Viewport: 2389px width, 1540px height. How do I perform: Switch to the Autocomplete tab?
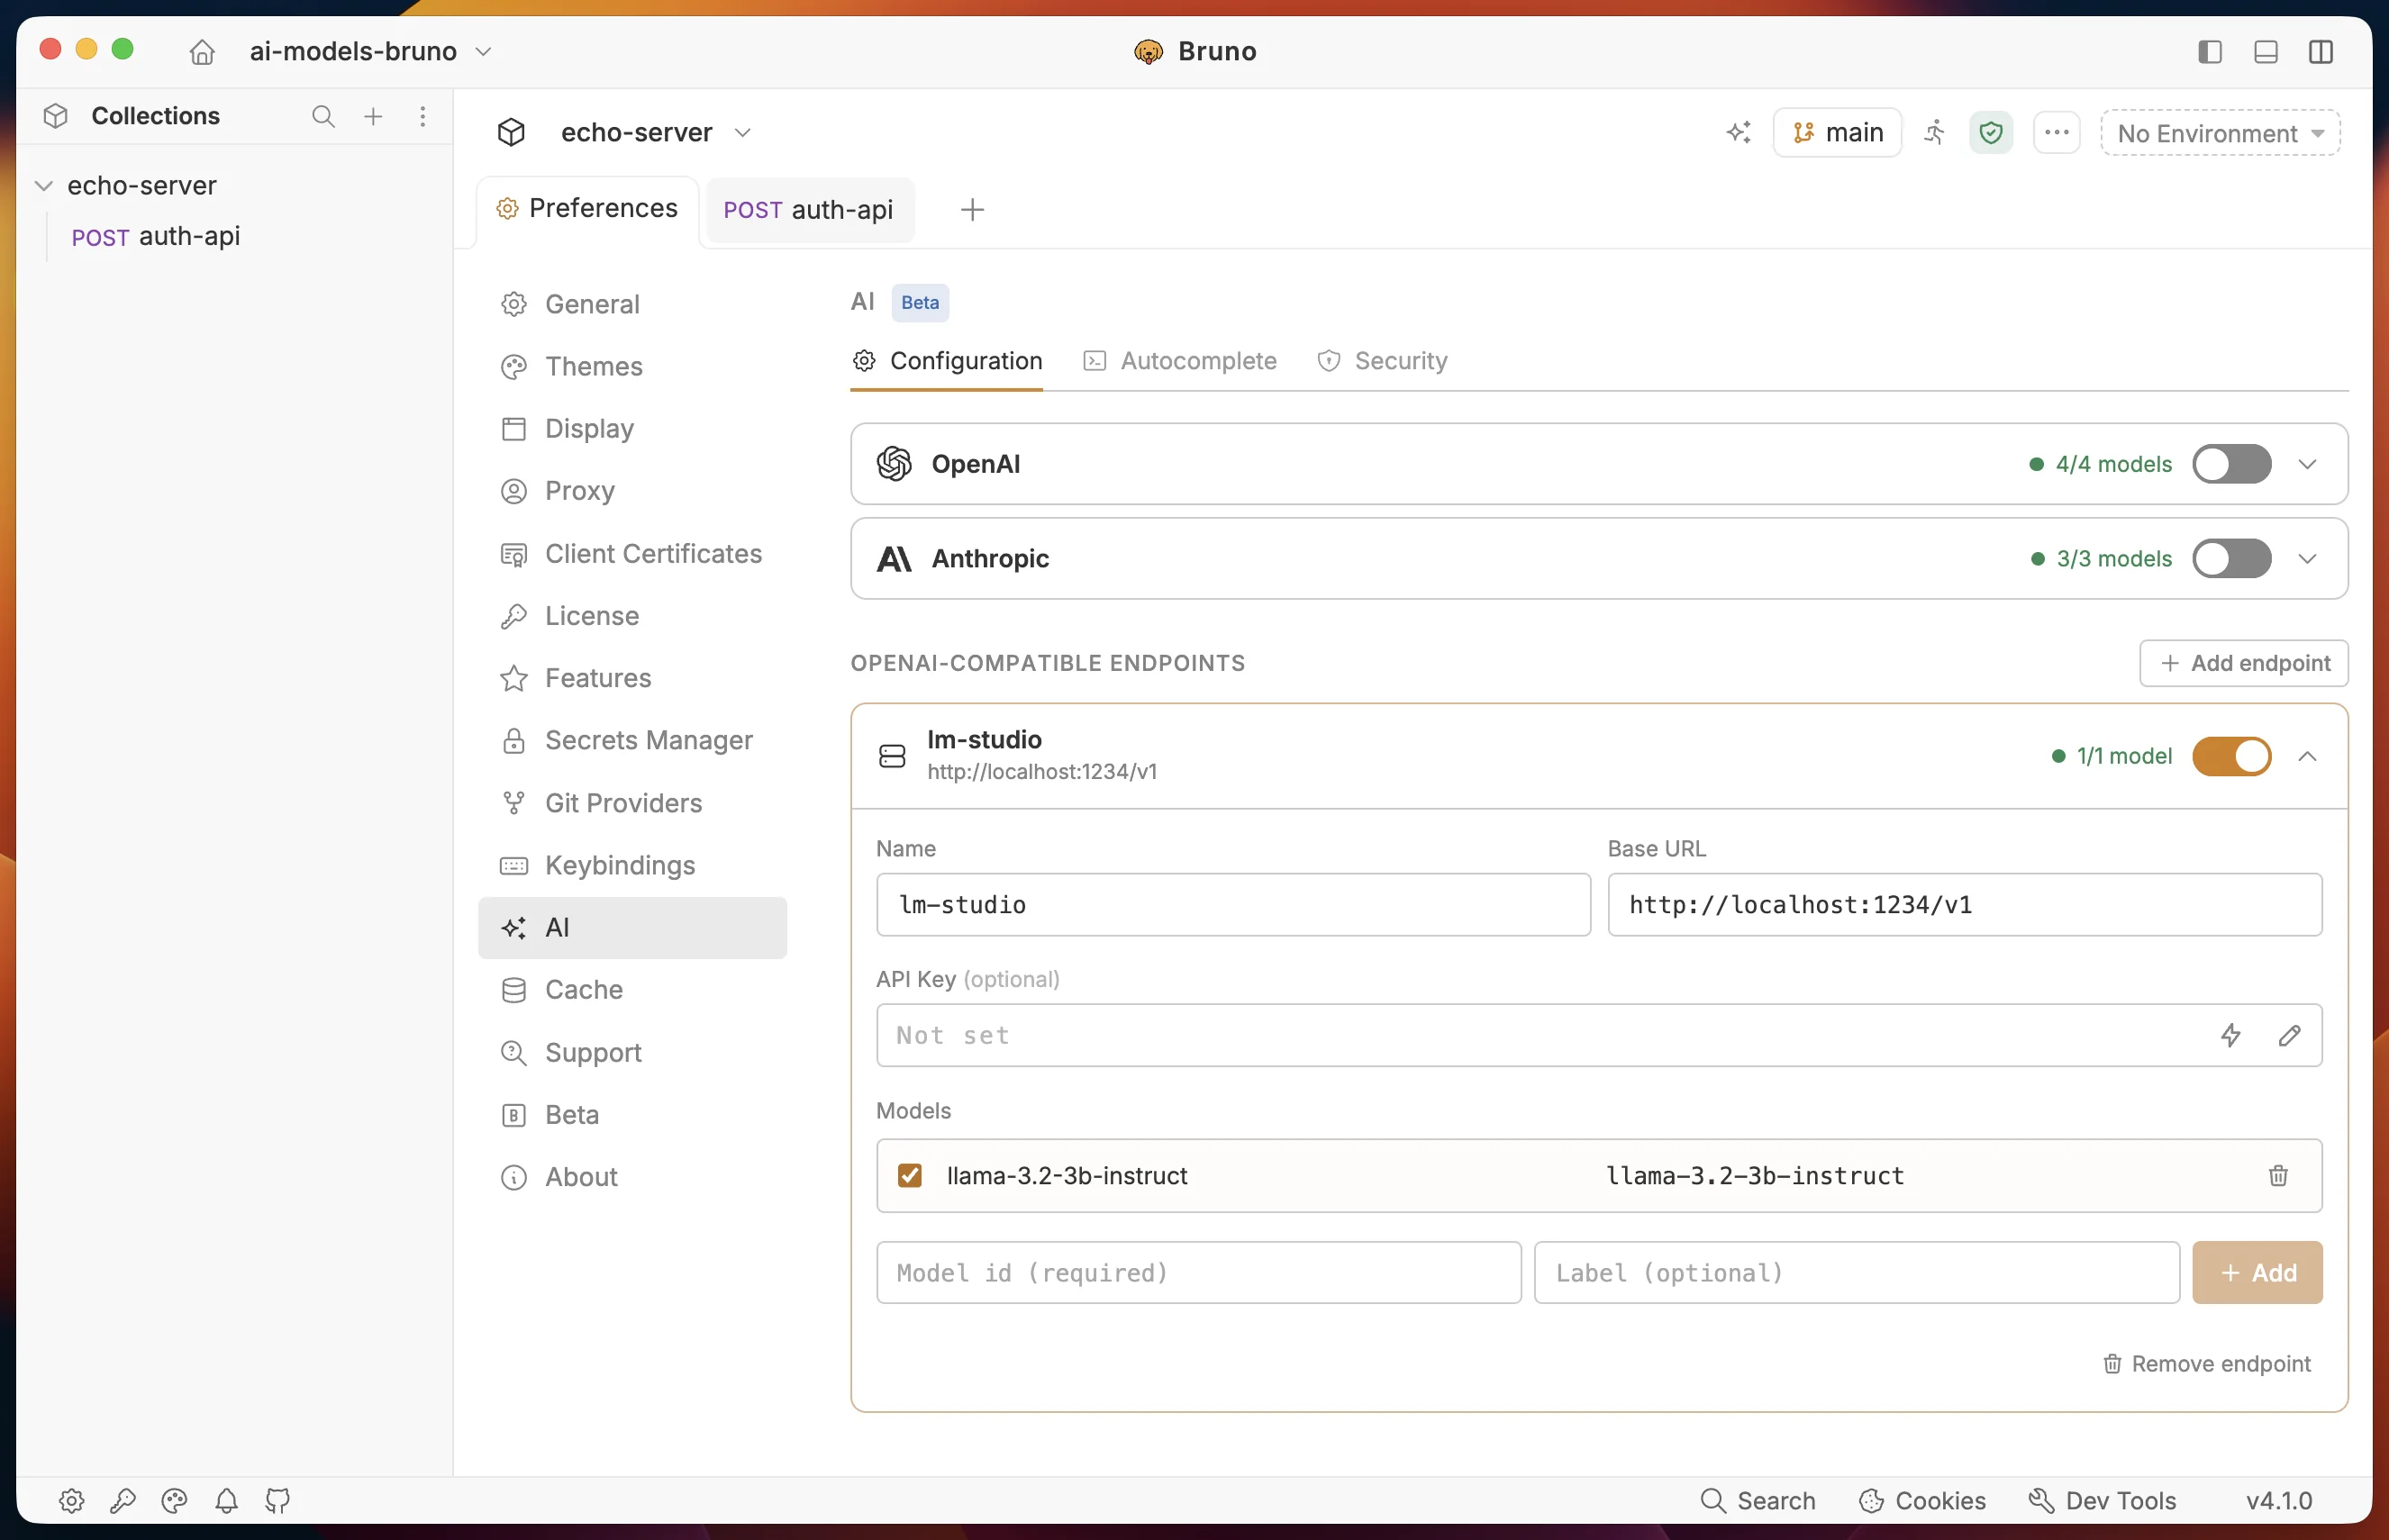1180,361
